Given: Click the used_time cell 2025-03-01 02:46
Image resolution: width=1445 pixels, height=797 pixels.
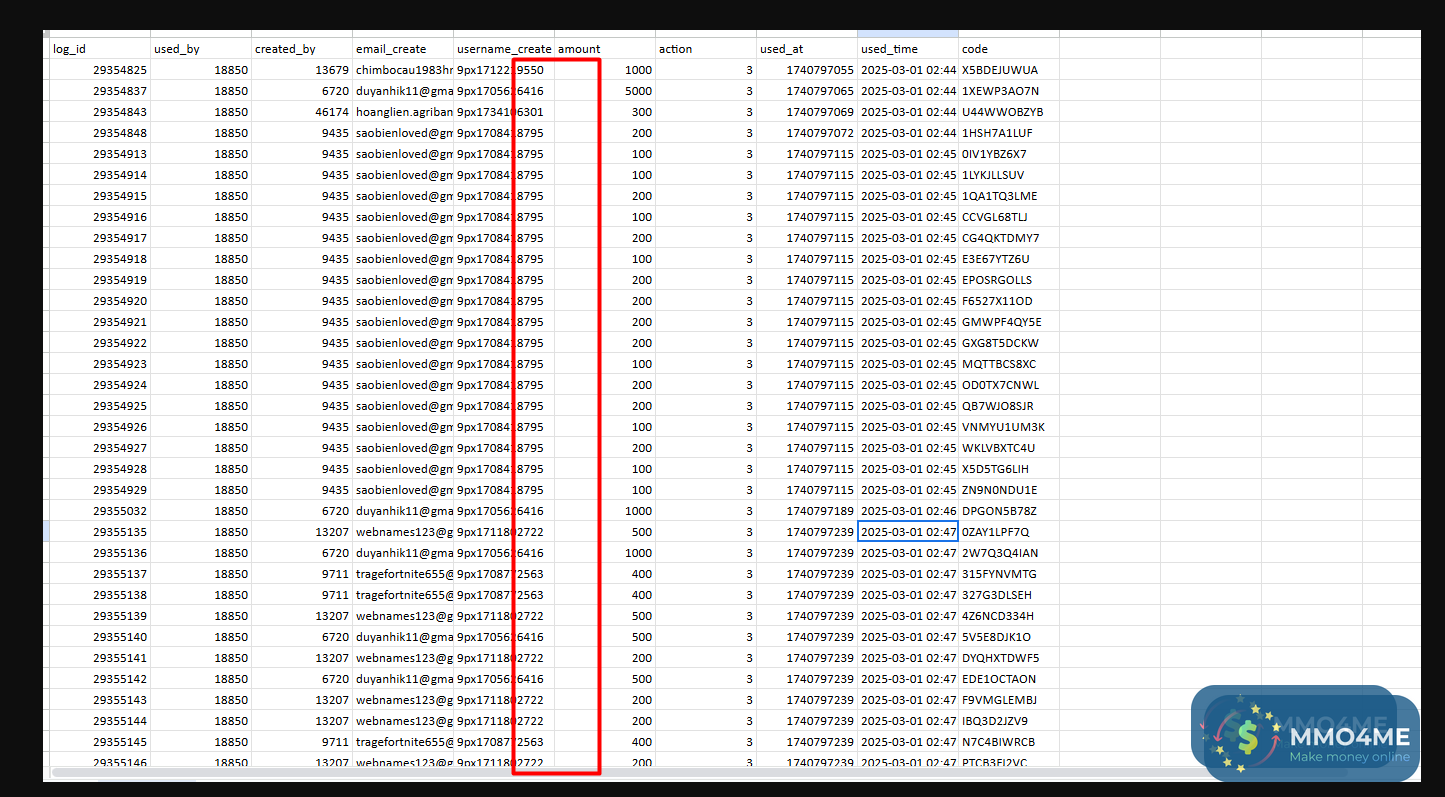Looking at the screenshot, I should point(908,511).
